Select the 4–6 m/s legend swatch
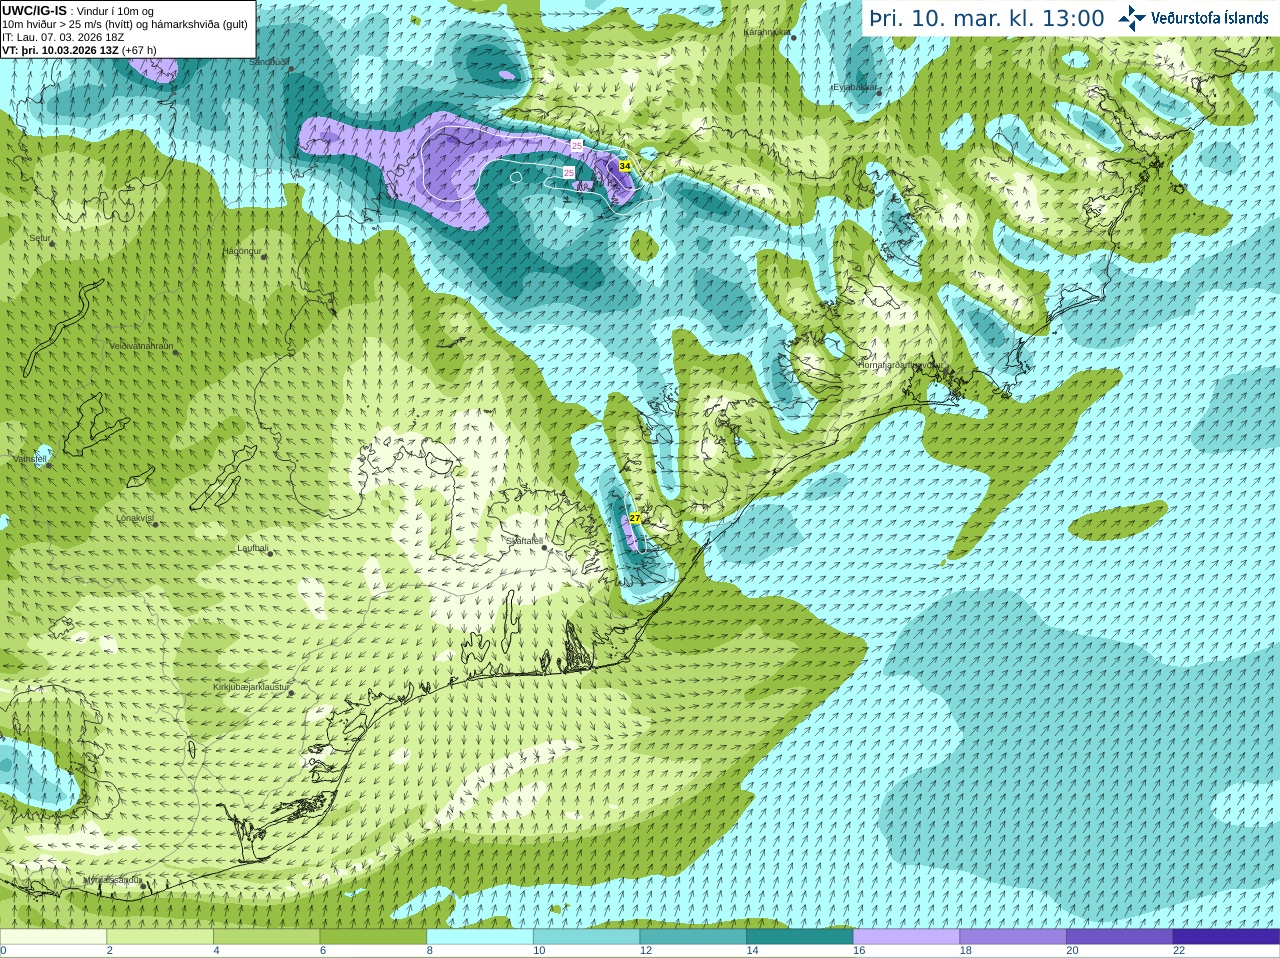Viewport: 1280px width, 958px height. coord(266,937)
